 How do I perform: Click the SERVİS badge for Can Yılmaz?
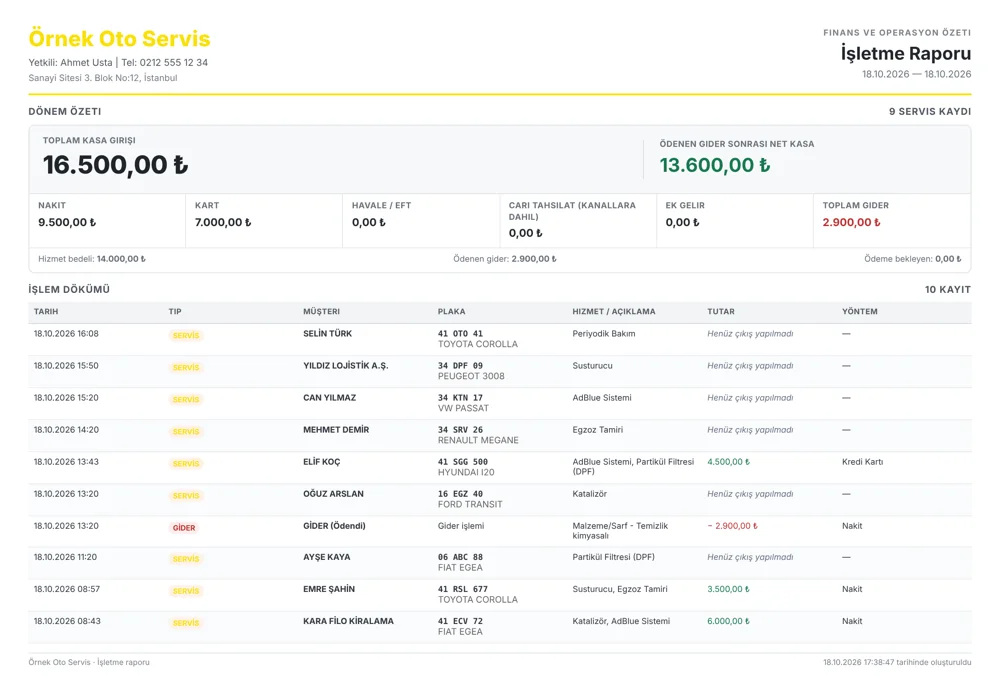tap(186, 400)
